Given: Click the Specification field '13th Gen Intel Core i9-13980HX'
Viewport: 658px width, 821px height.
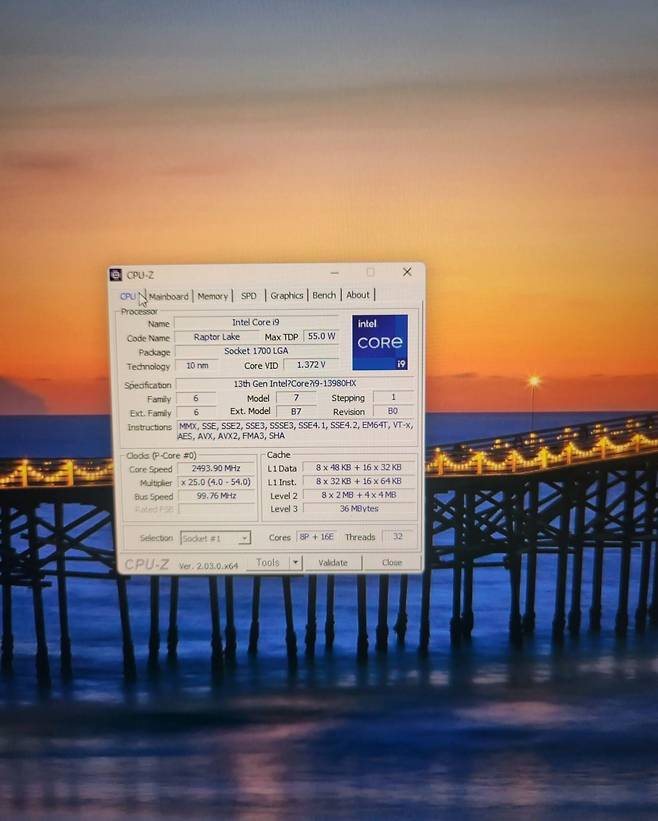Looking at the screenshot, I should 295,384.
